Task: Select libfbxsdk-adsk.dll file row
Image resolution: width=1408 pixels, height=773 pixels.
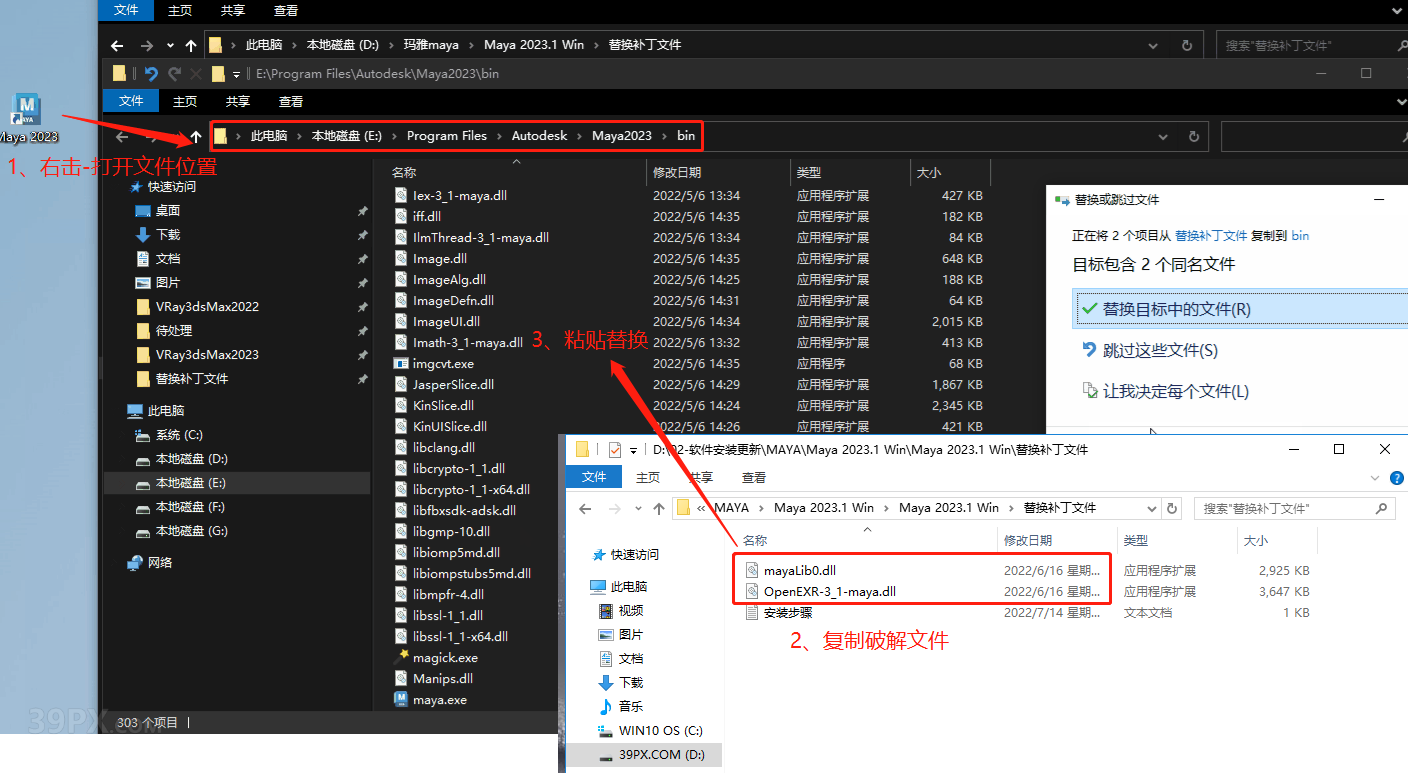Action: [690, 511]
